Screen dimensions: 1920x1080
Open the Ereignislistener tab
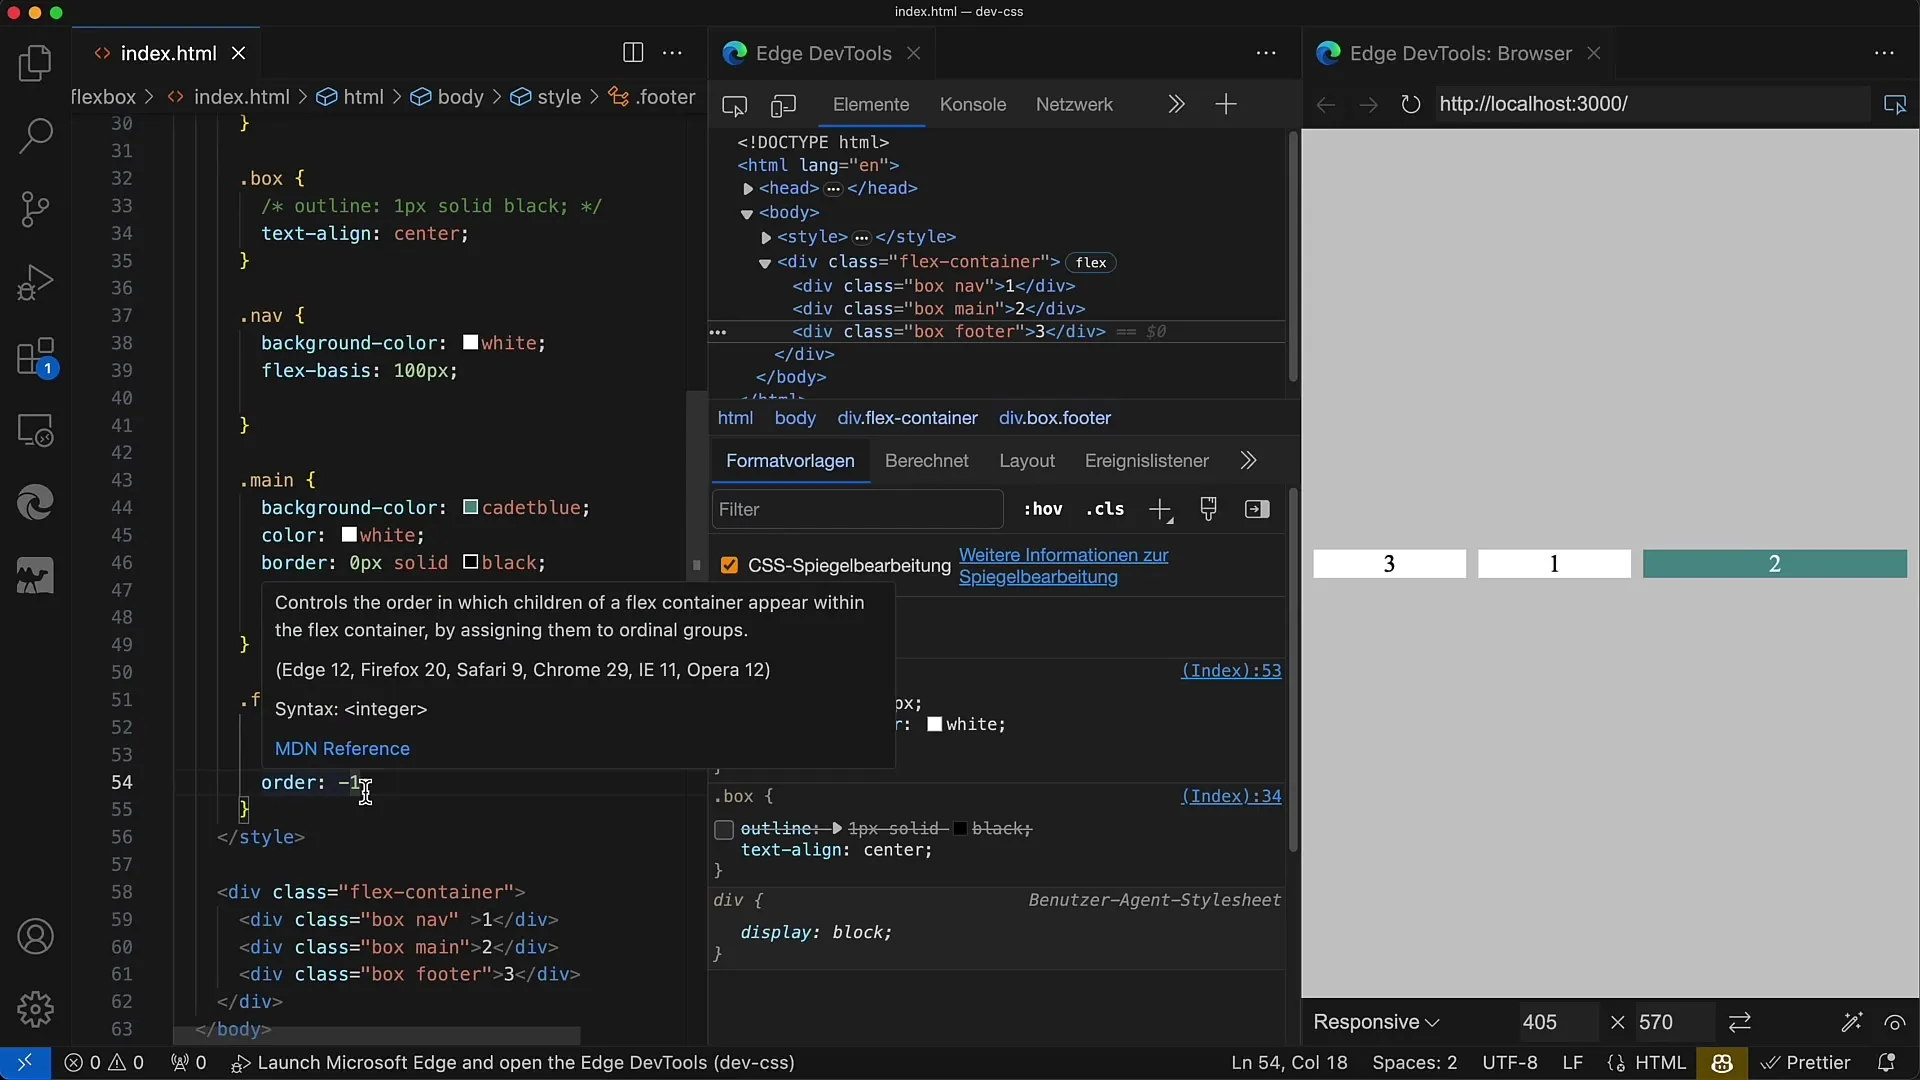1147,461
